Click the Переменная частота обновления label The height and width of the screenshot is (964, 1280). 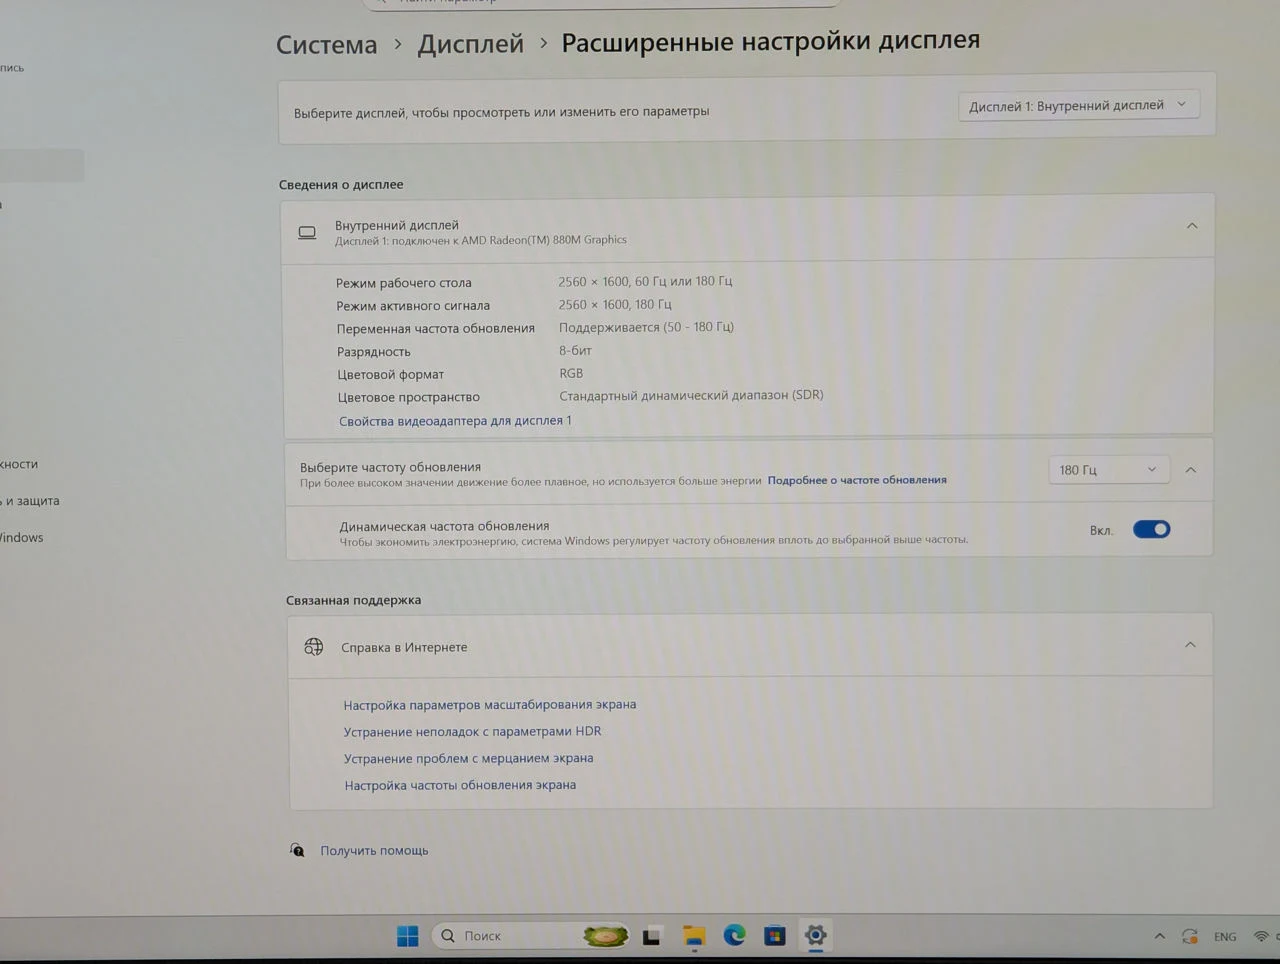coord(436,328)
